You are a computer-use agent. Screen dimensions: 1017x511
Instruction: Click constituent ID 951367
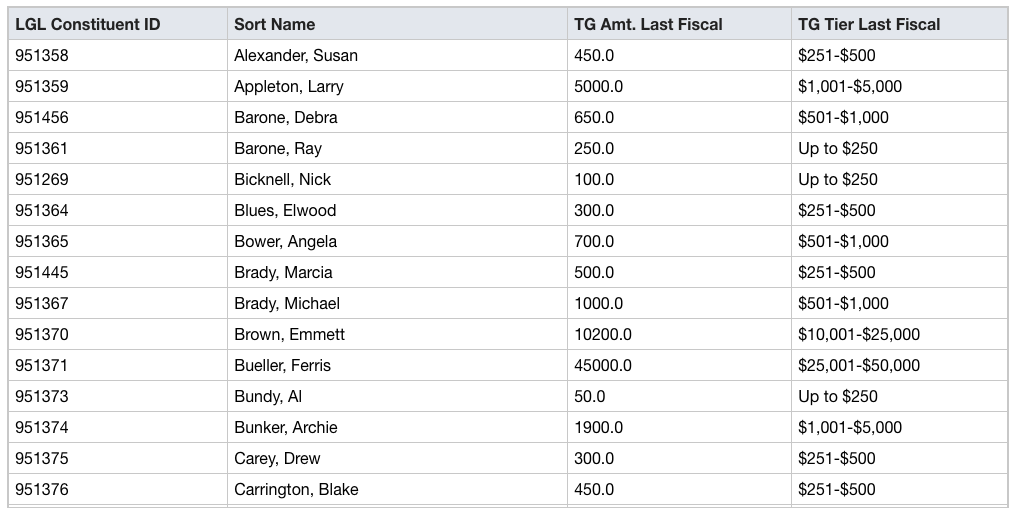[x=42, y=304]
